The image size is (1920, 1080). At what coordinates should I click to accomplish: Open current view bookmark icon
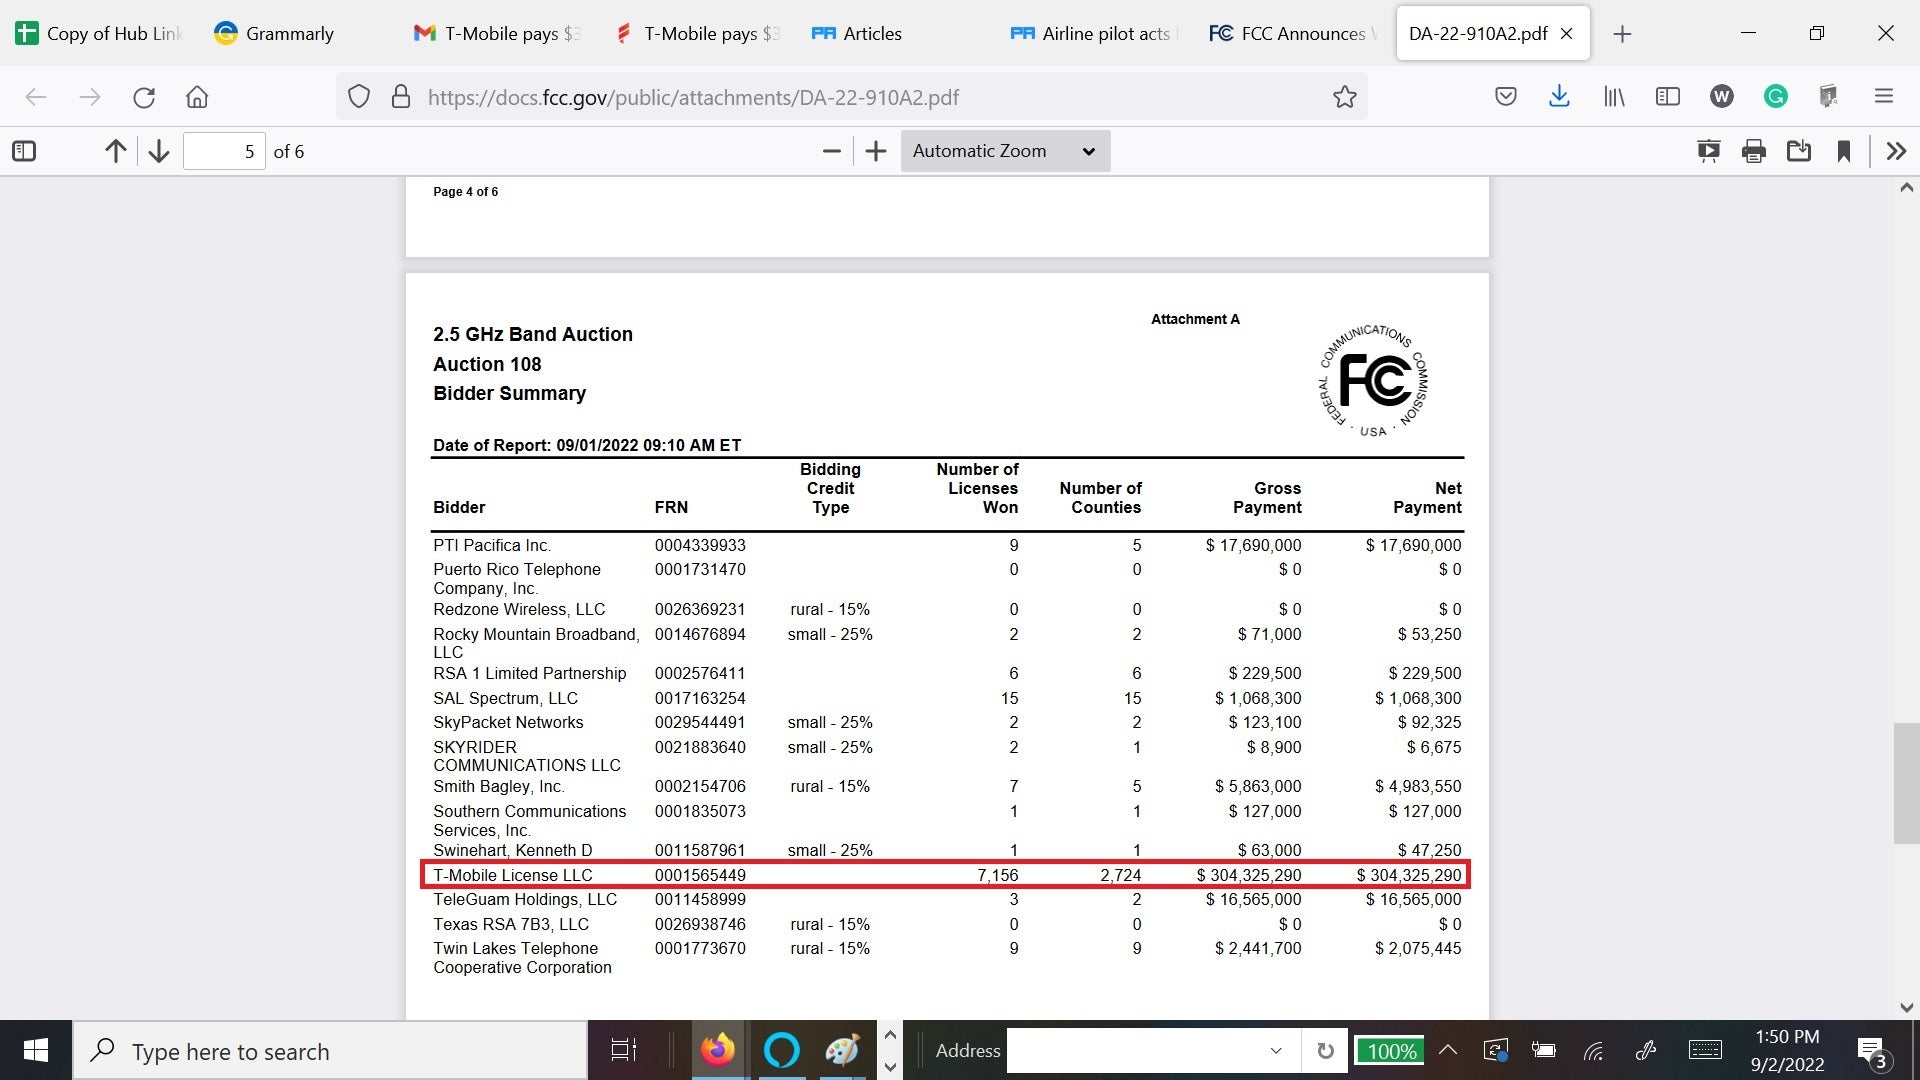tap(1844, 151)
